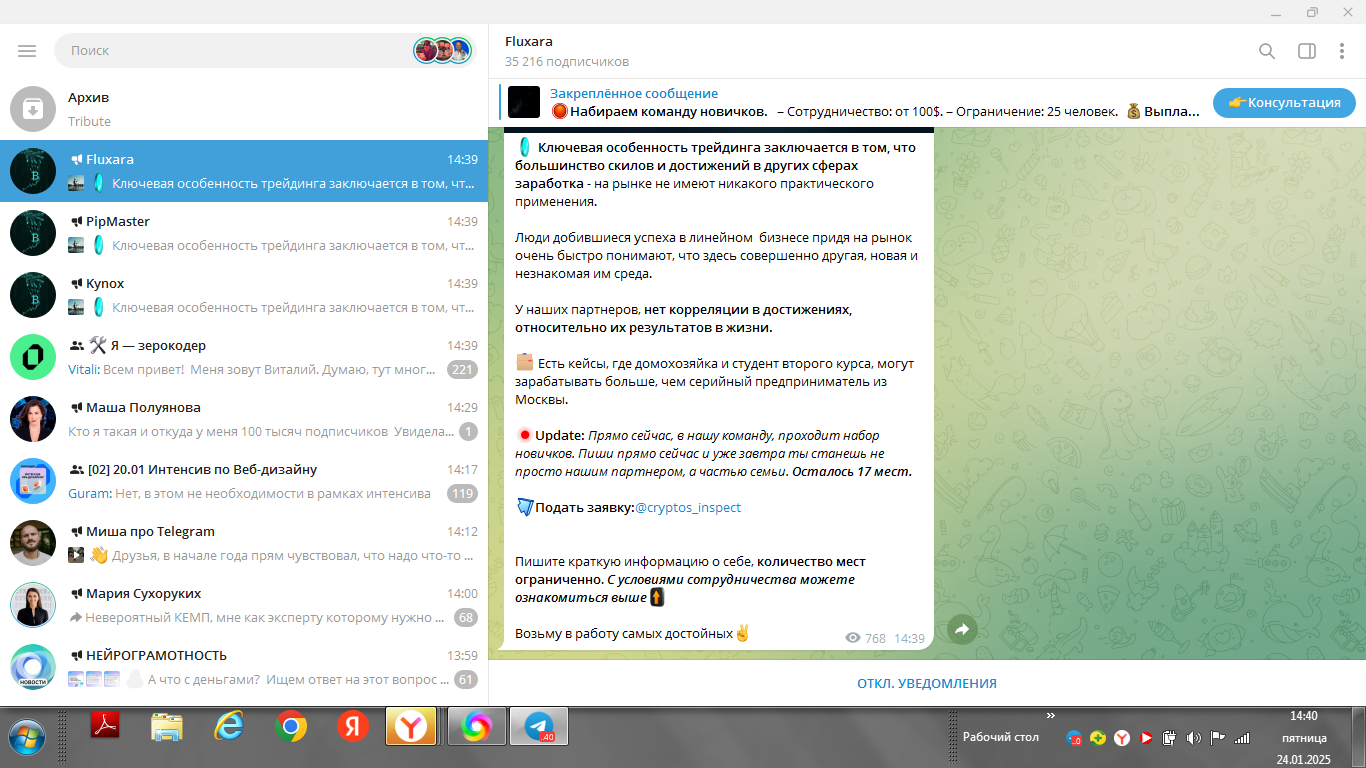Click Маша Полуянова profile photo
1366x768 pixels.
click(33, 419)
